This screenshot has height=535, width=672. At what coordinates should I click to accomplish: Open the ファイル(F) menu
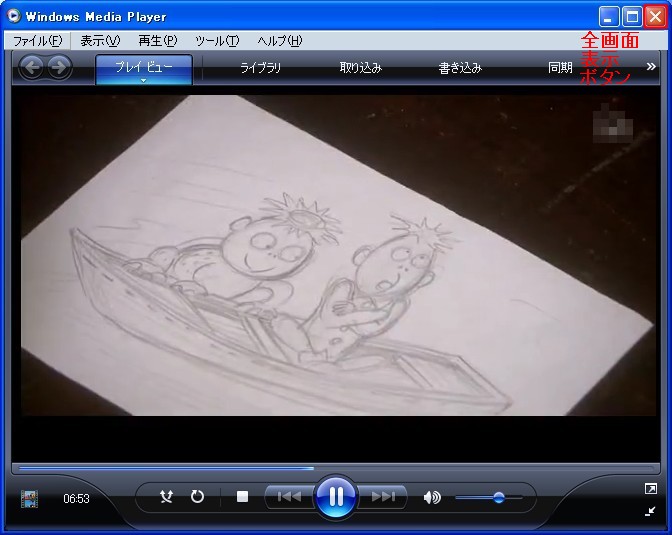[37, 41]
